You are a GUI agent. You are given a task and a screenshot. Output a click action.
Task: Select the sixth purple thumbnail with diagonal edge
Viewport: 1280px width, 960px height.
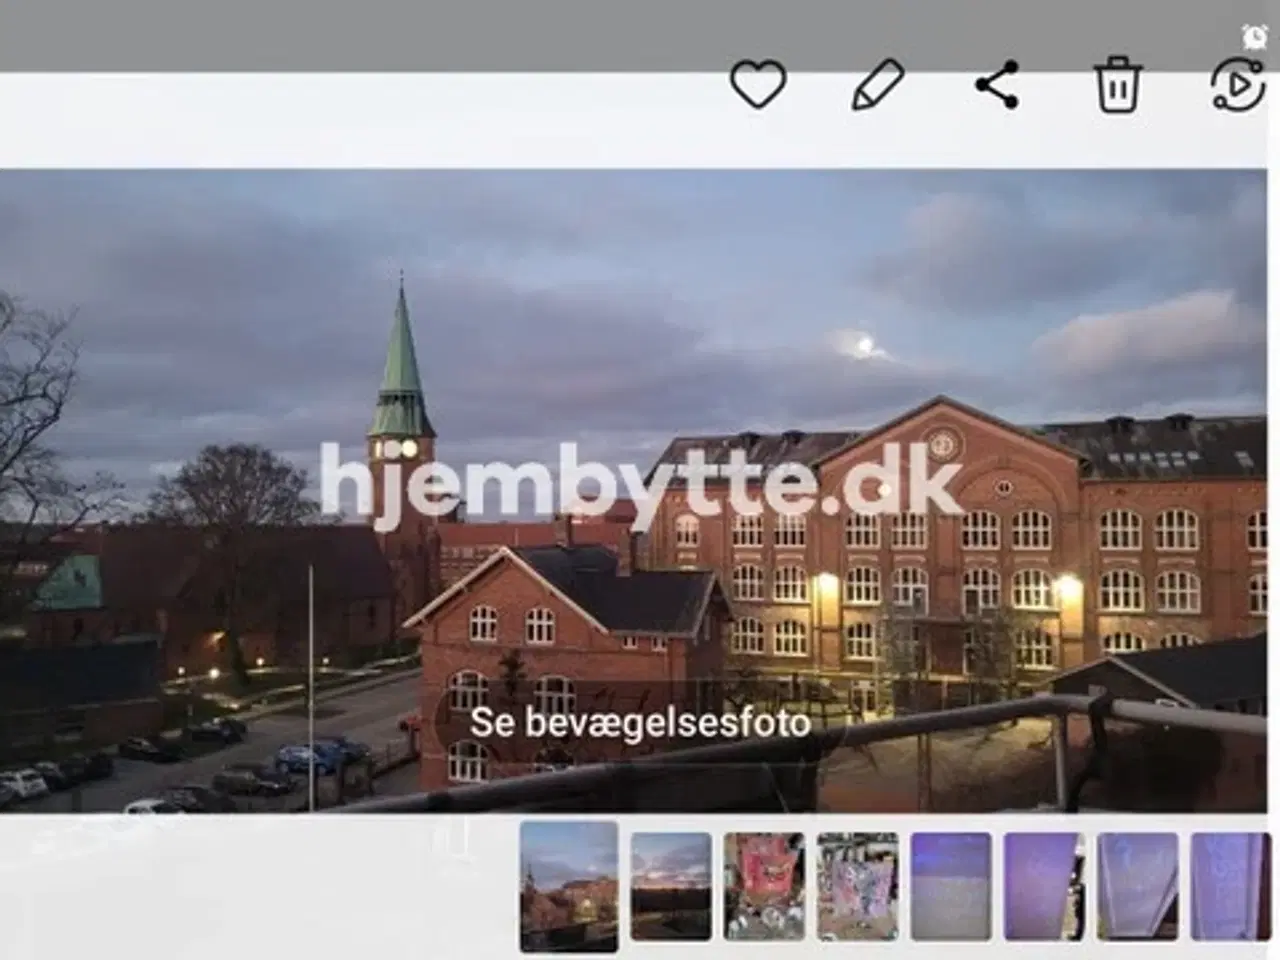click(x=1044, y=886)
